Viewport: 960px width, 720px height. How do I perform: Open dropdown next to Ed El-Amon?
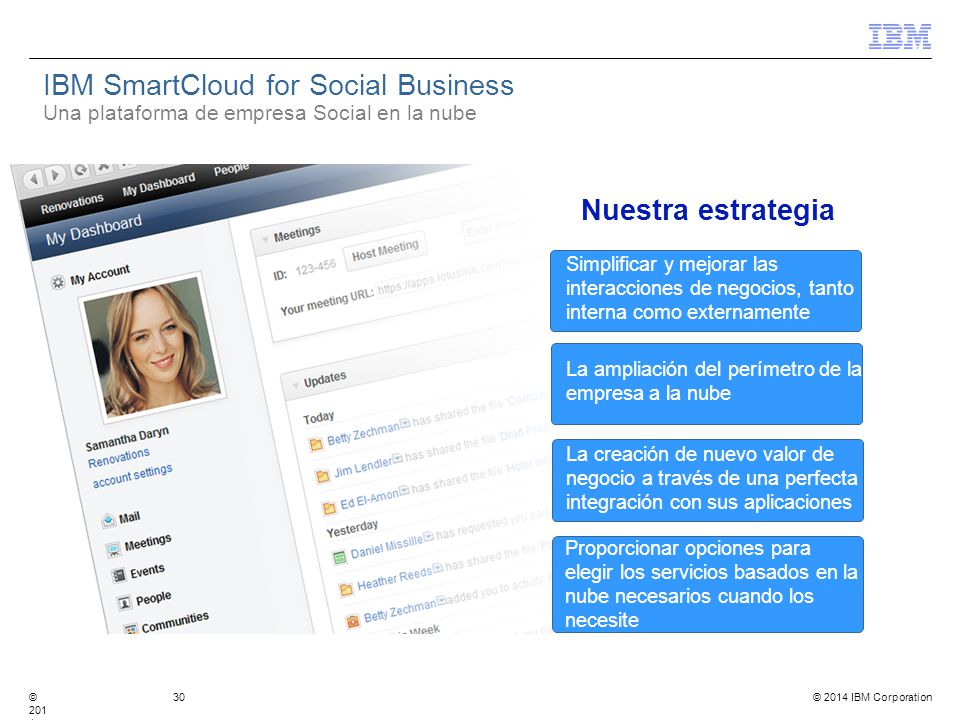404,490
